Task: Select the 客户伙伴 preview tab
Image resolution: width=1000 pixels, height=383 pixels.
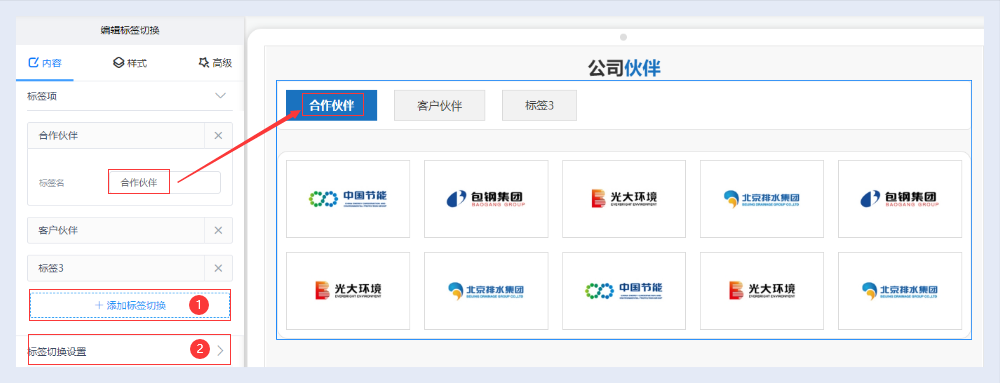Action: point(439,106)
